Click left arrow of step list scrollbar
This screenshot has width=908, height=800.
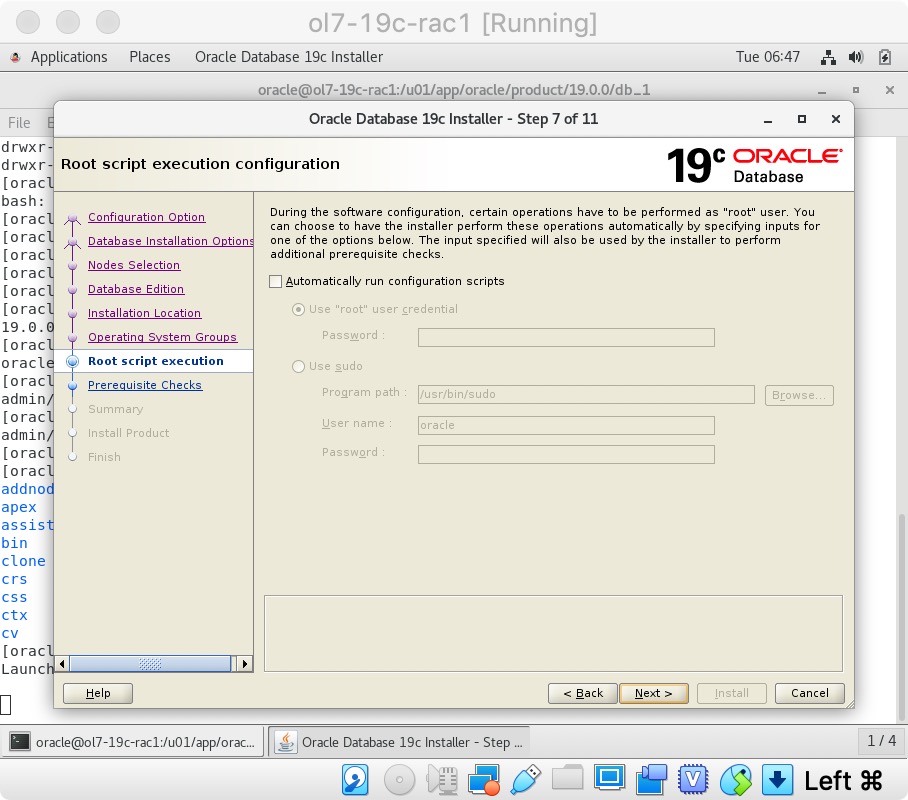point(62,664)
